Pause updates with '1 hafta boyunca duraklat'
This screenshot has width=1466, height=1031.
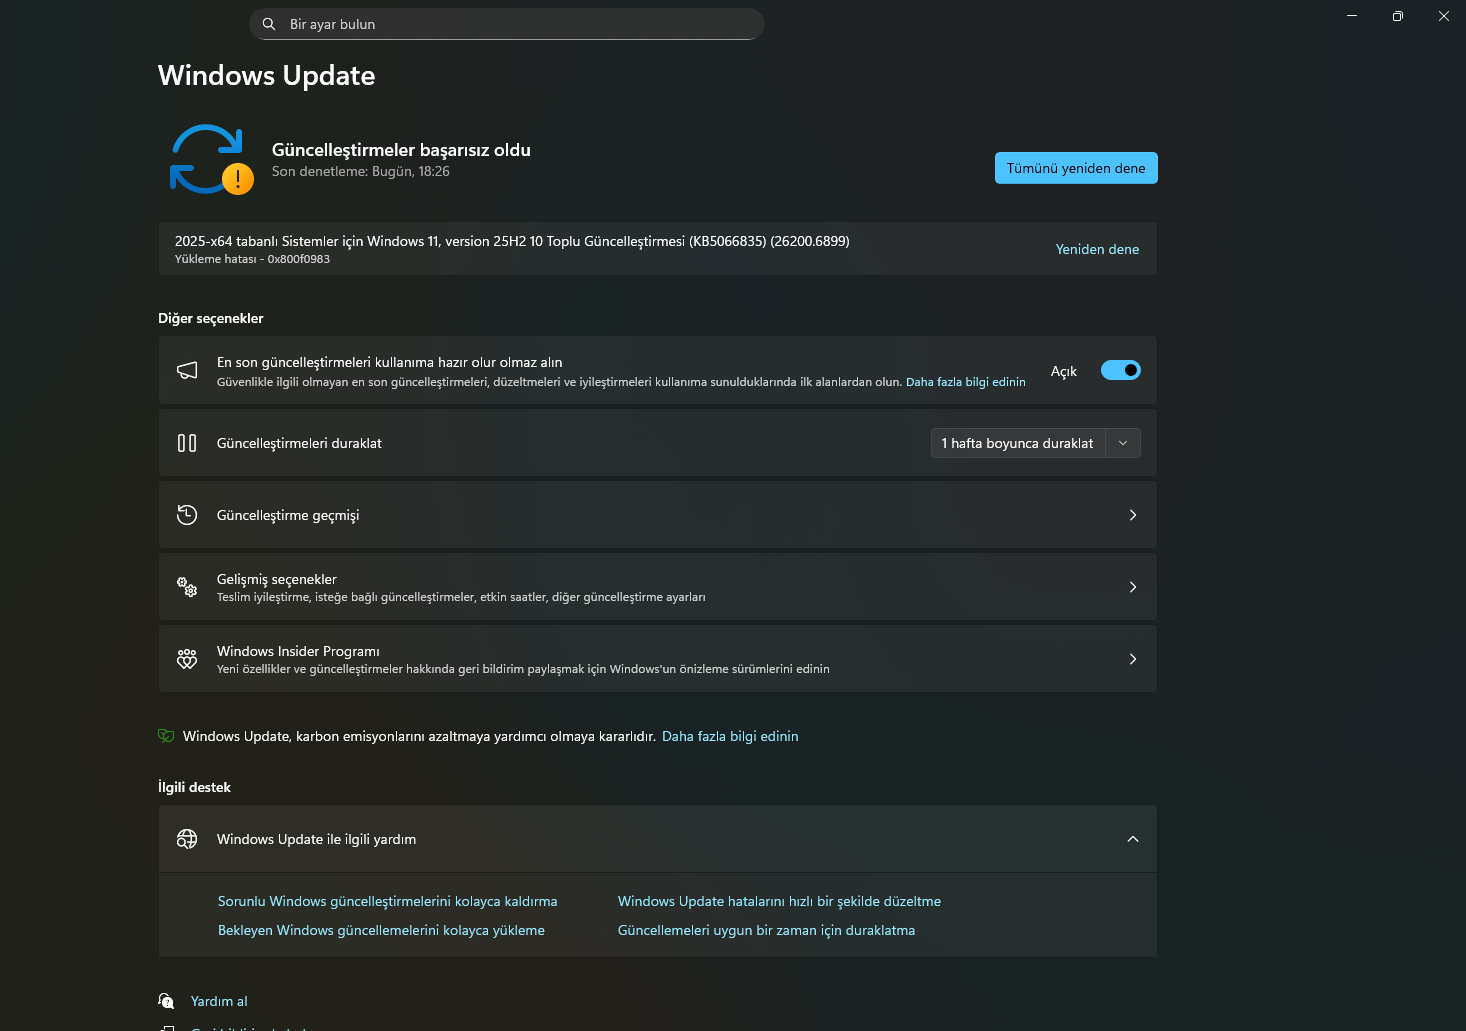click(1018, 443)
